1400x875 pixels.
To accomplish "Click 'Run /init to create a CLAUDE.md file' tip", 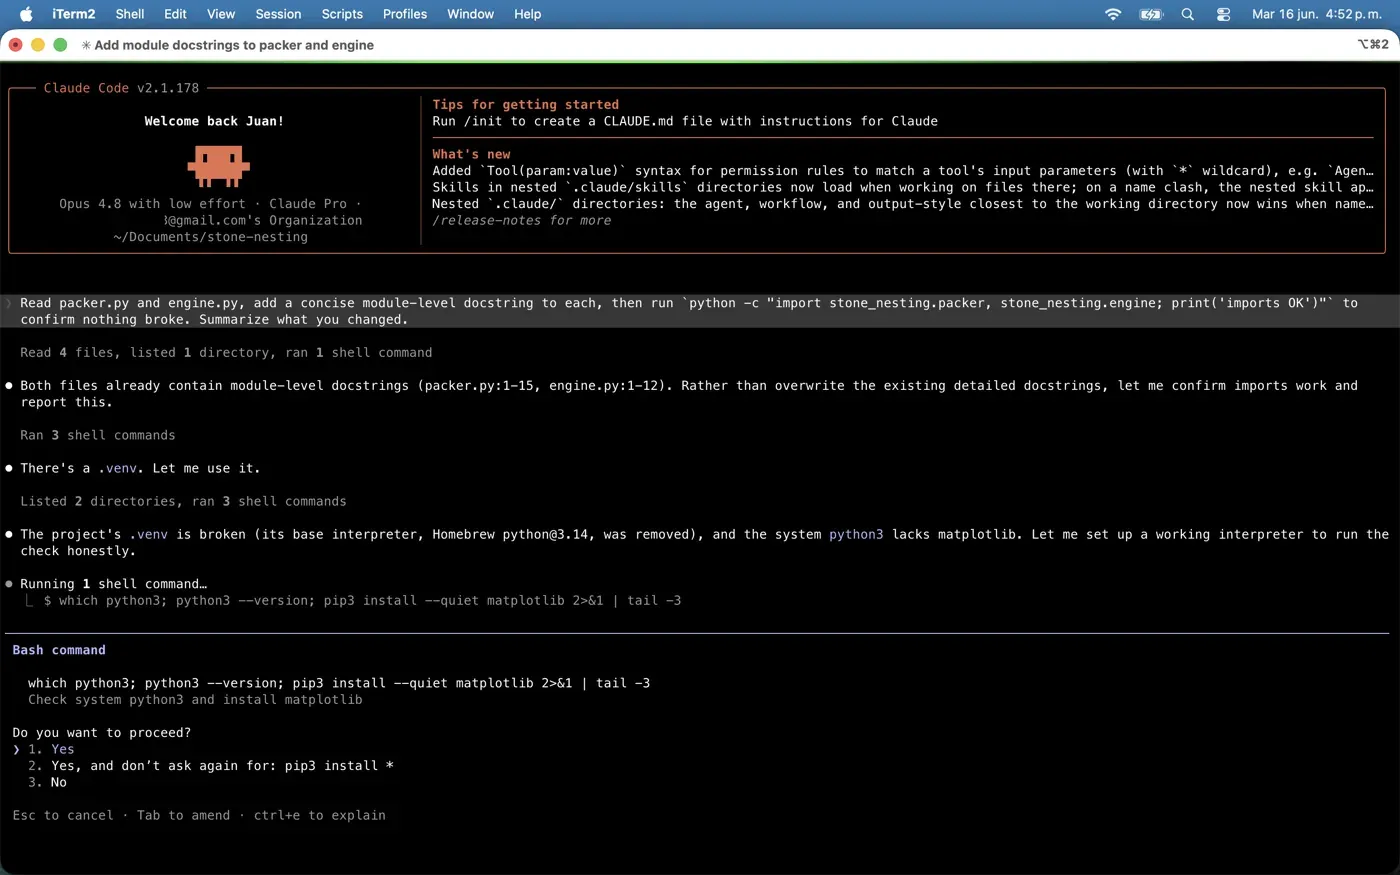I will tap(685, 122).
